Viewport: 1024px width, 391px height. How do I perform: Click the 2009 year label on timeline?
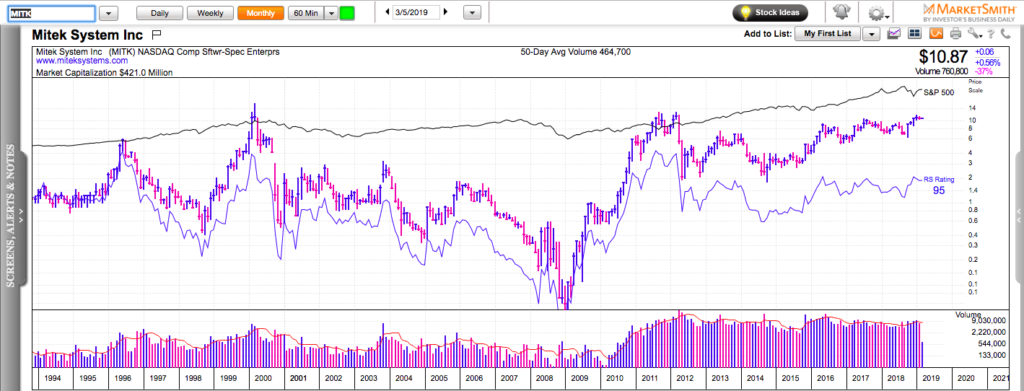click(x=579, y=378)
